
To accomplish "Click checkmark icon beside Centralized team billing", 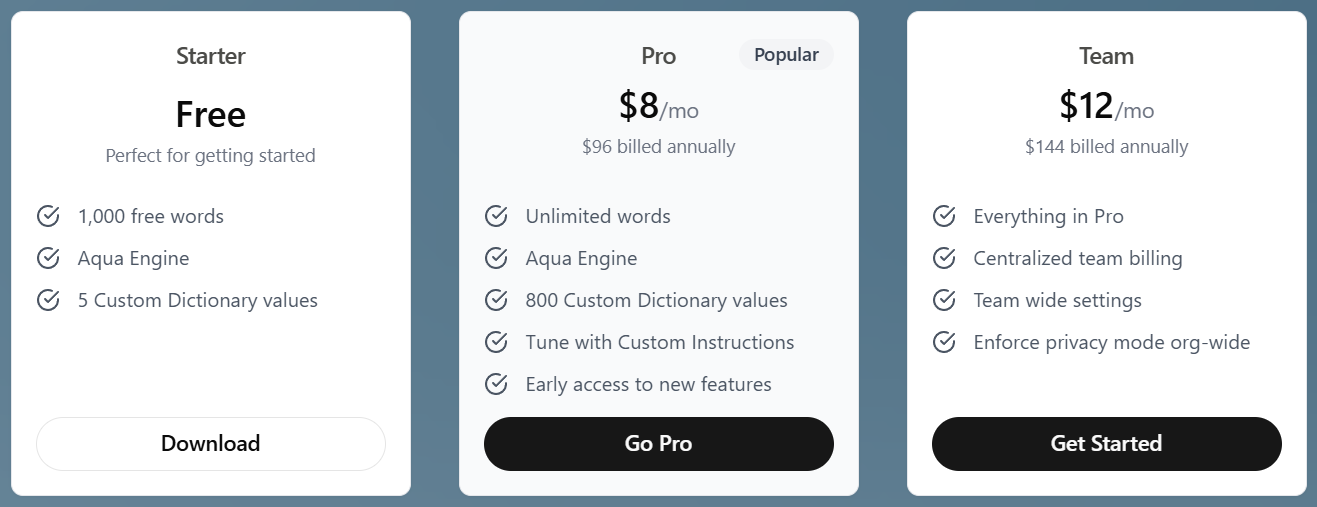I will [x=944, y=258].
